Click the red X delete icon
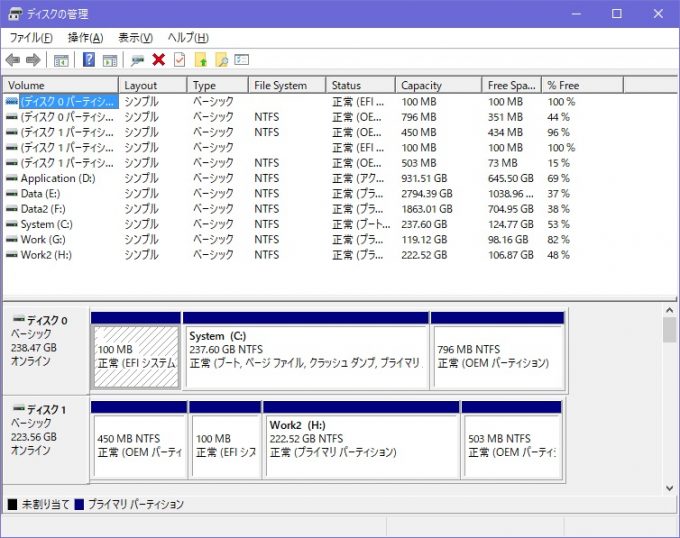 pyautogui.click(x=159, y=59)
